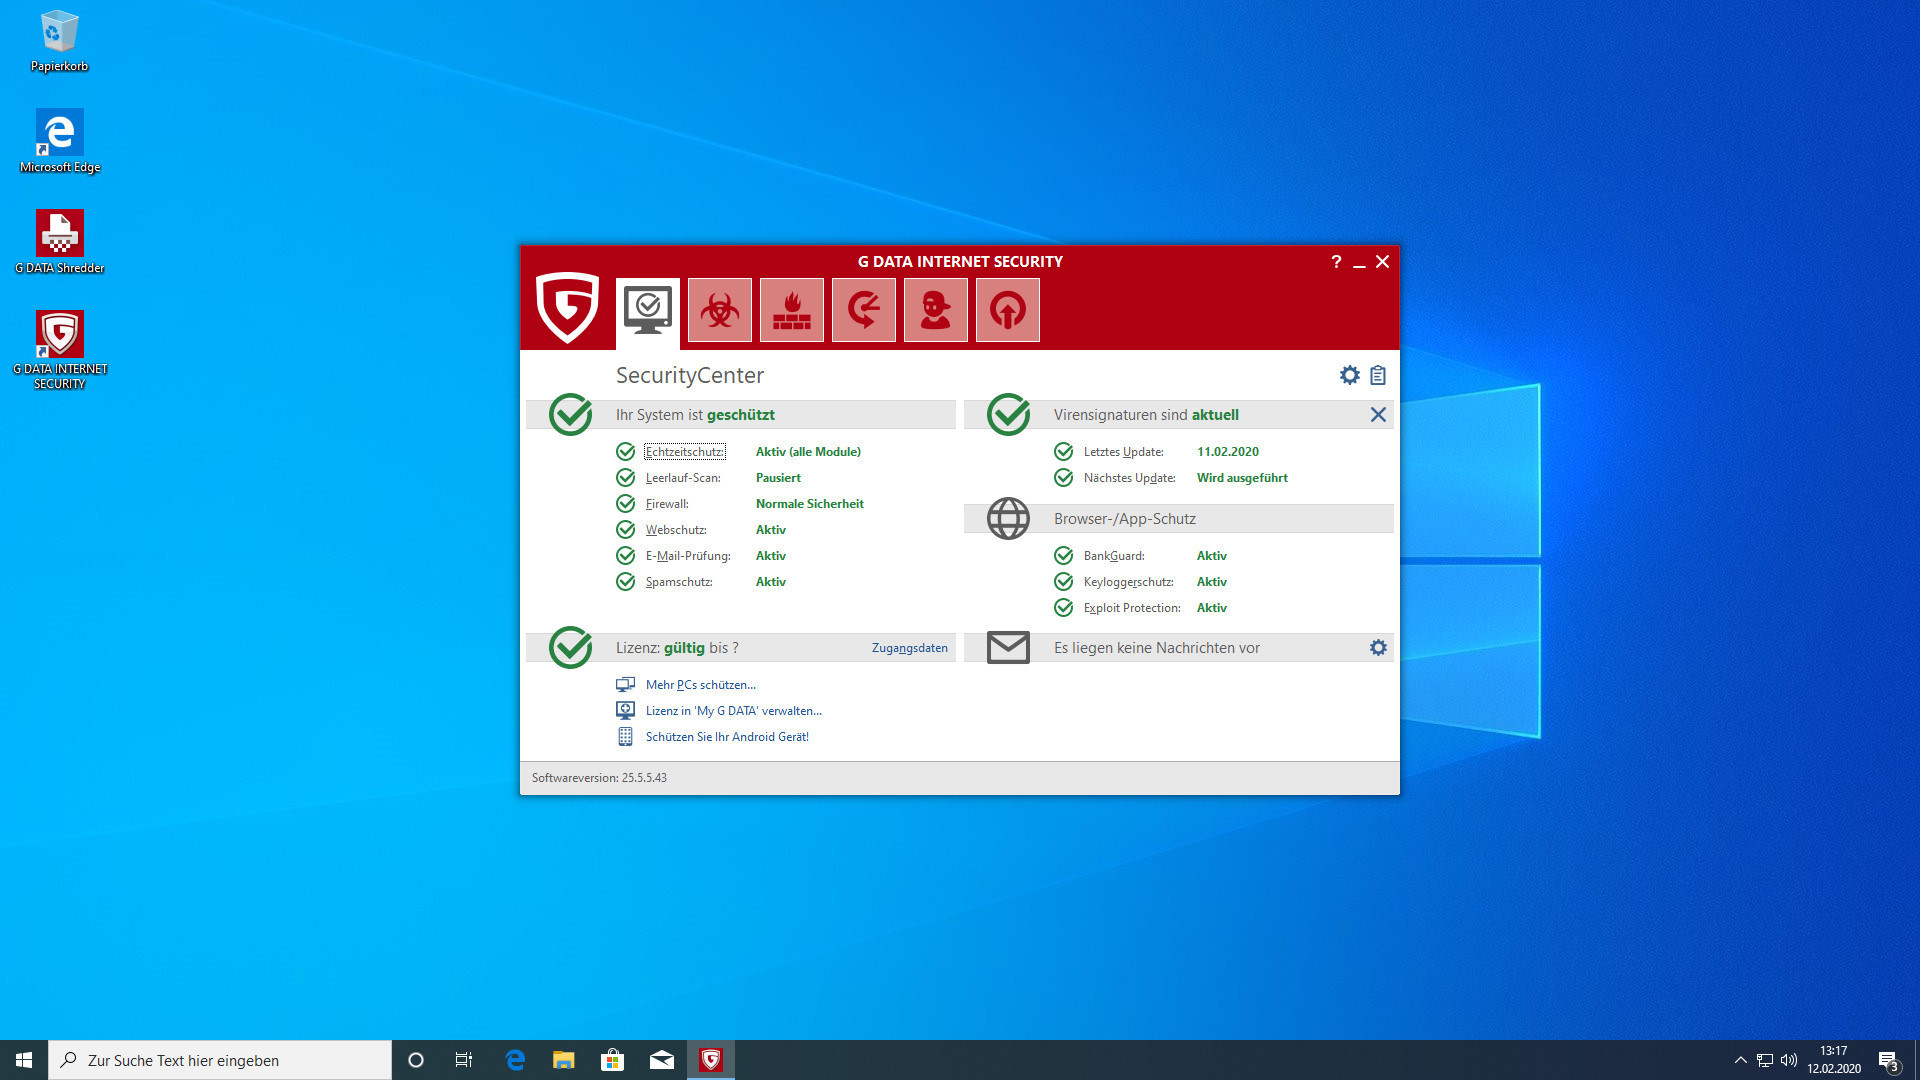Screen dimensions: 1920x1080
Task: Click the Leerlauf-Scan status entry
Action: pos(683,478)
